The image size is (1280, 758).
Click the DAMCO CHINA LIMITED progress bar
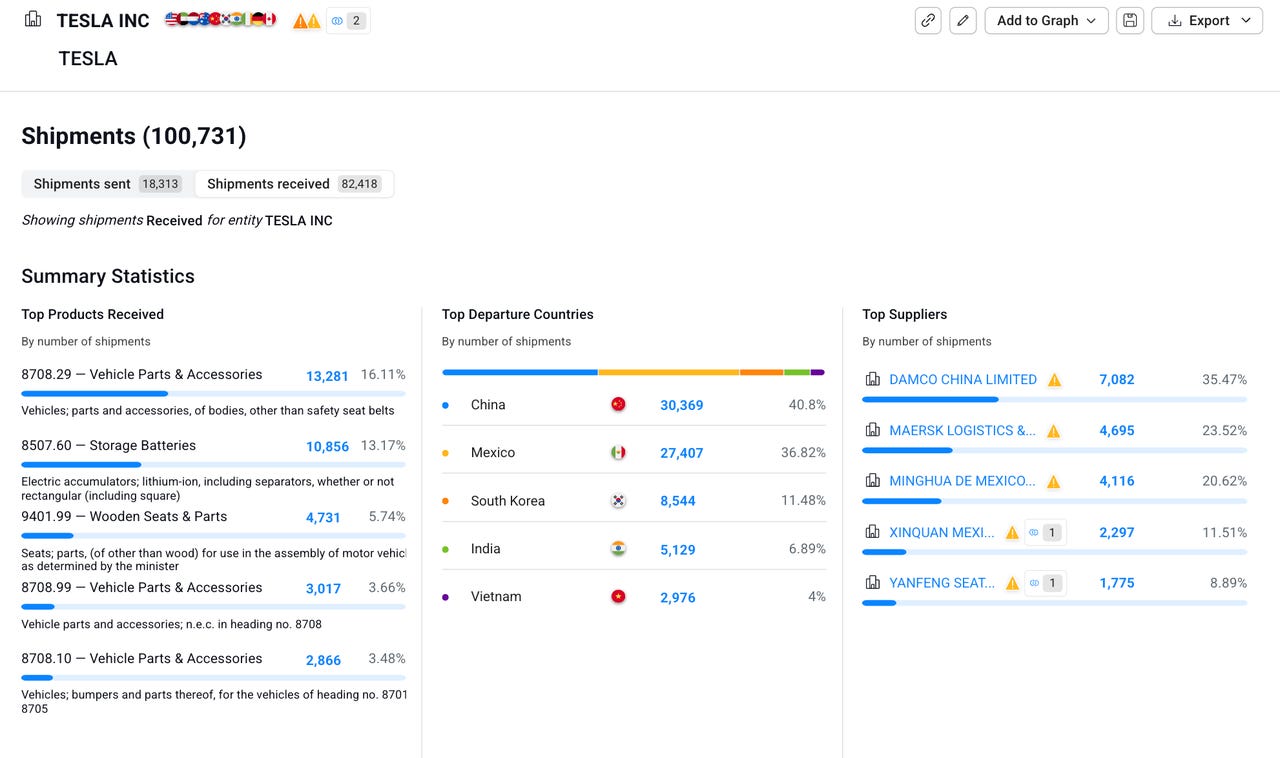coord(1054,399)
